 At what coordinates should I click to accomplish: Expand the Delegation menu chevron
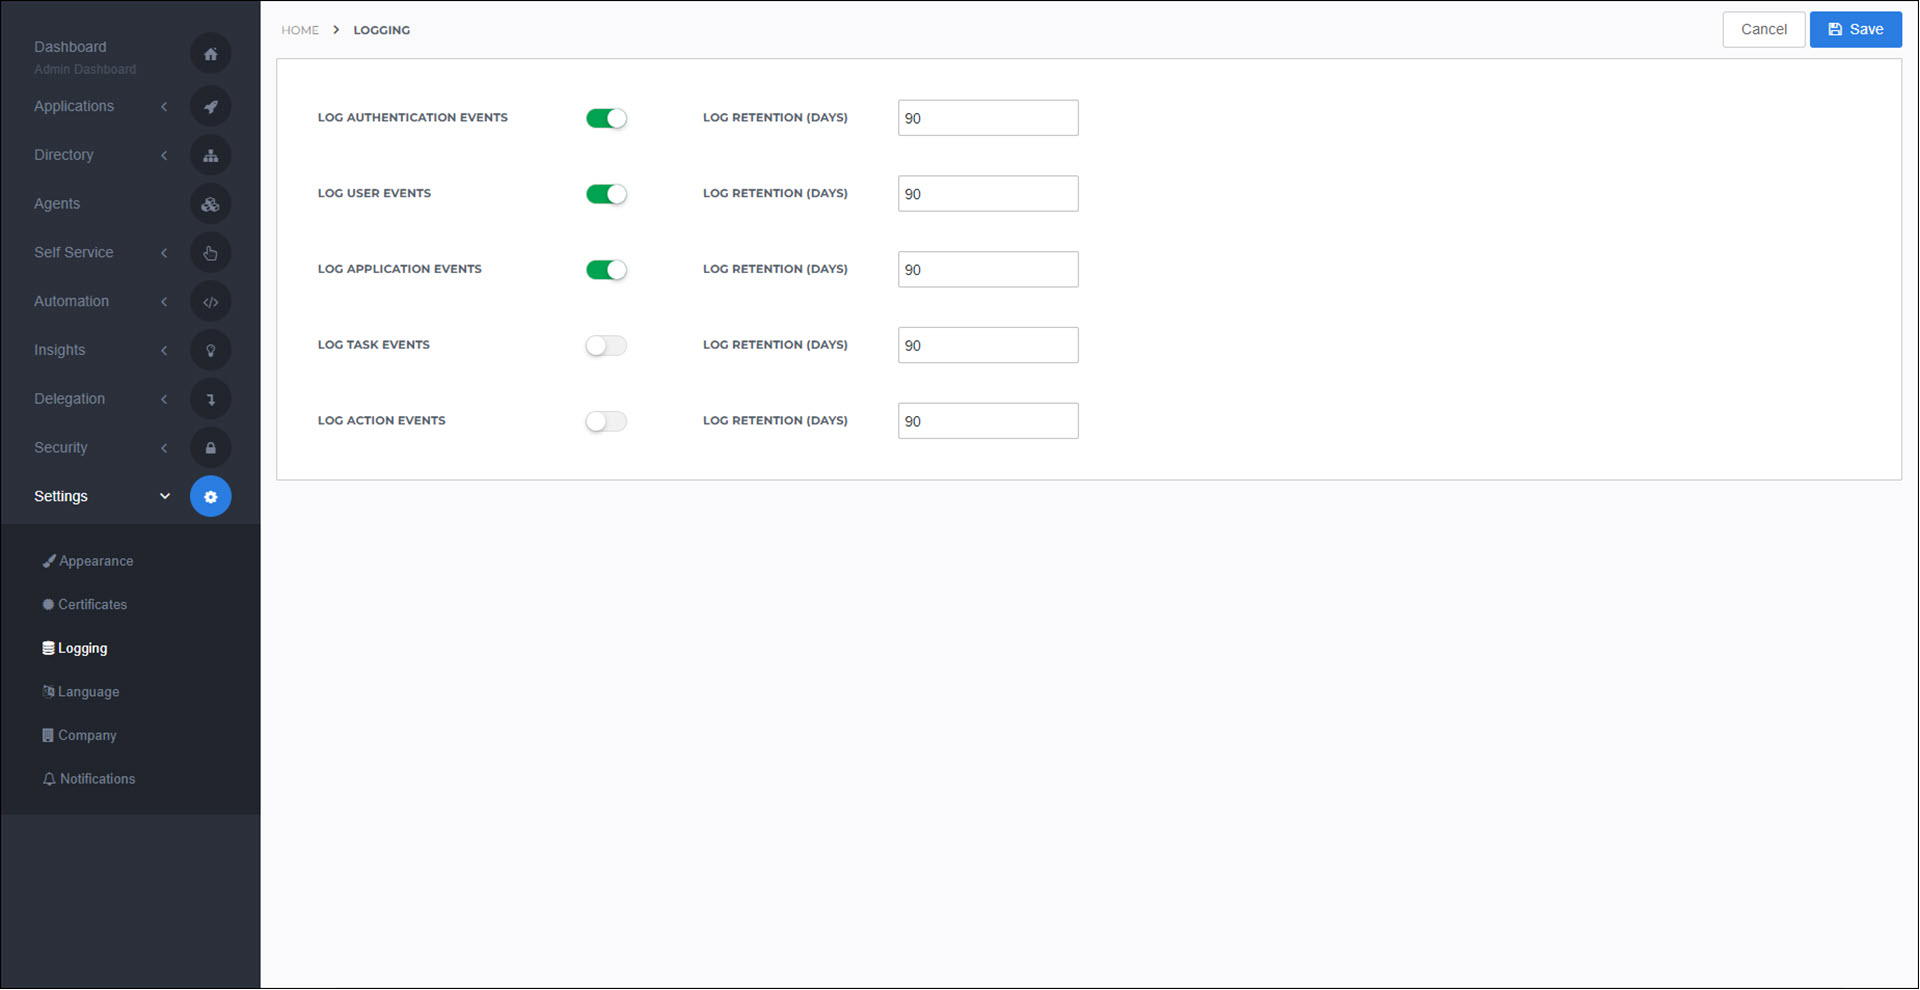(x=164, y=399)
